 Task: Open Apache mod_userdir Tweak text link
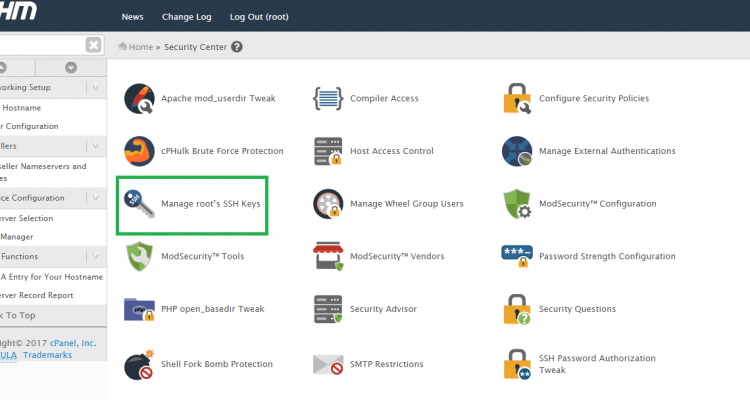click(218, 99)
